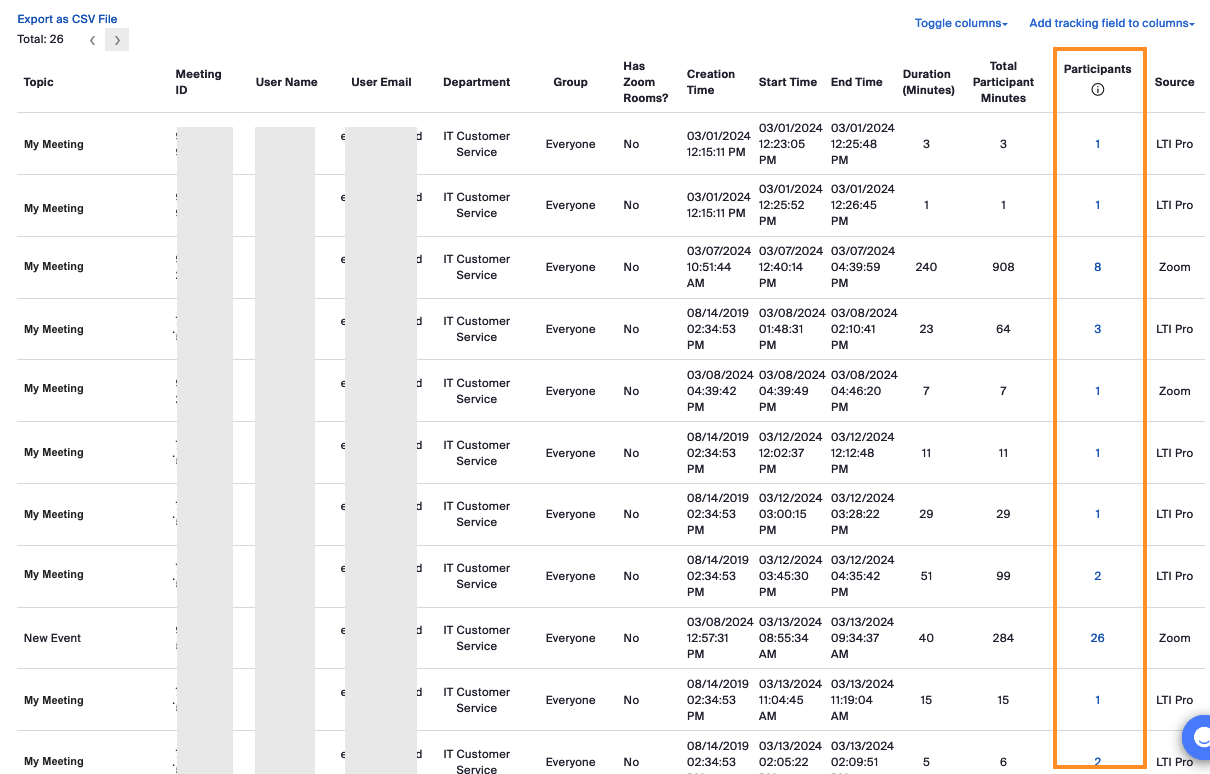Go to the previous results page
The height and width of the screenshot is (774, 1210).
tap(92, 40)
